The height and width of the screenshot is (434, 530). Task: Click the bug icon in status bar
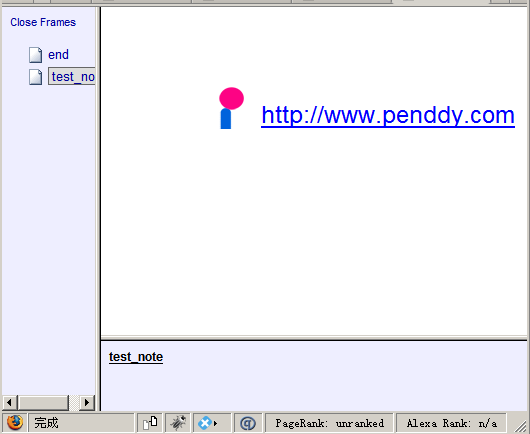point(178,423)
